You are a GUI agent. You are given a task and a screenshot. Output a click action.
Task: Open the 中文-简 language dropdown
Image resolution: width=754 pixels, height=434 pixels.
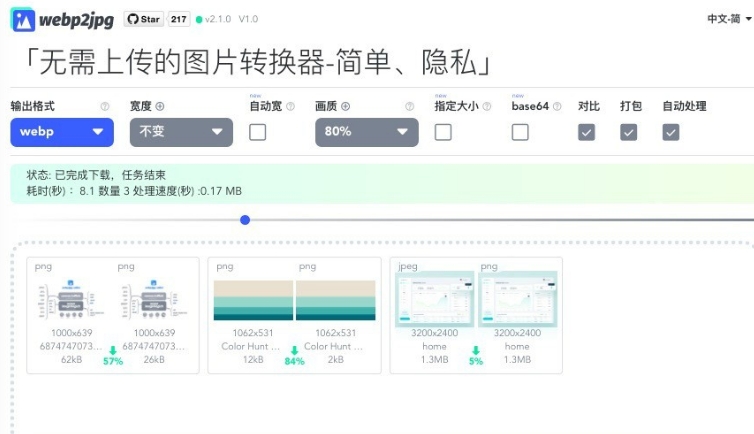(x=729, y=19)
